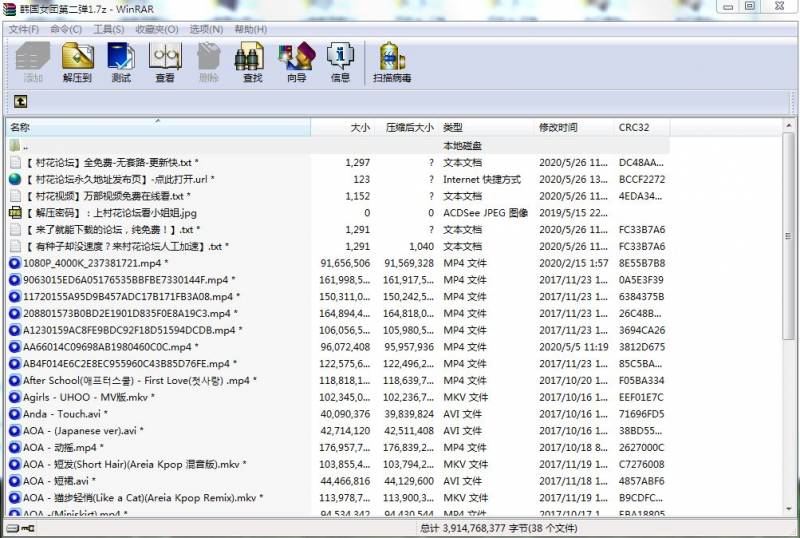Viewport: 800px width, 538px height.
Task: Select AOA - 短发(Short Hair) mkv file
Action: click(x=135, y=464)
